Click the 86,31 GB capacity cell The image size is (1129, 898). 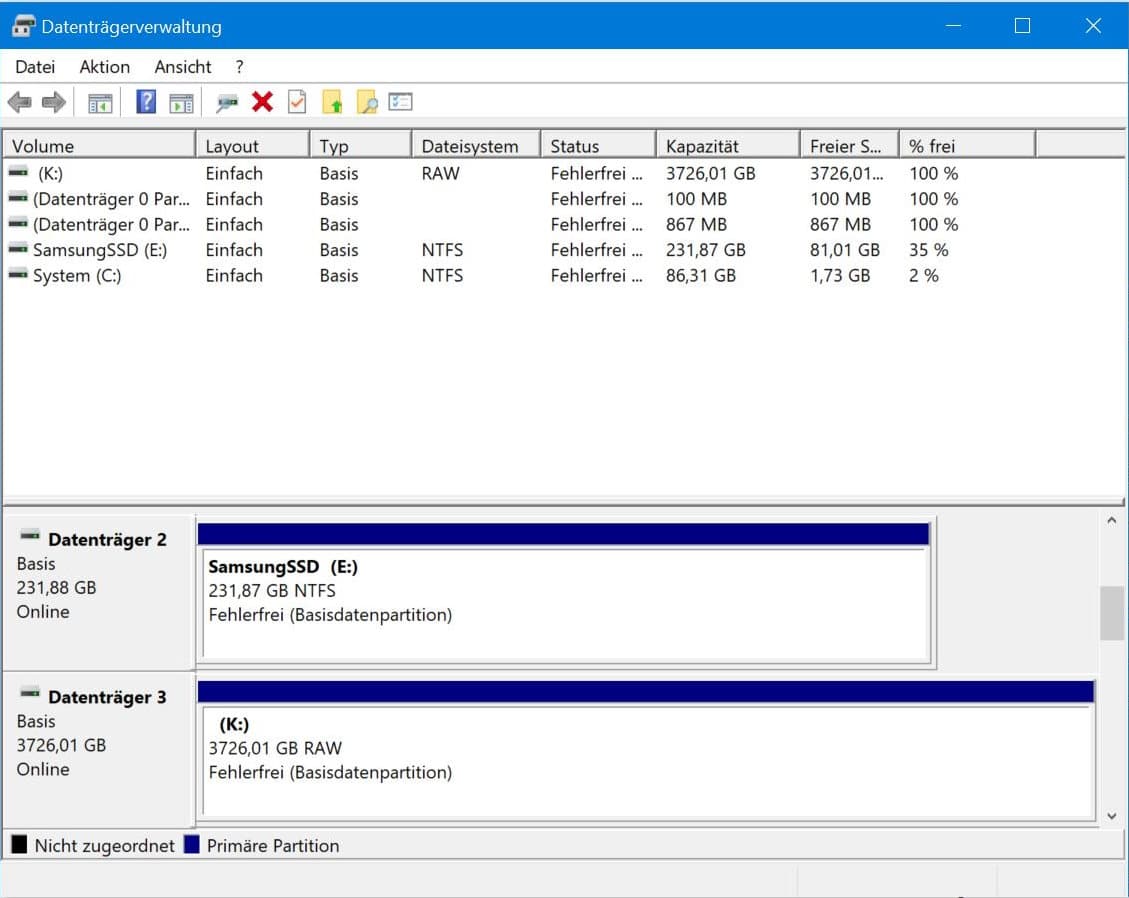tap(701, 276)
